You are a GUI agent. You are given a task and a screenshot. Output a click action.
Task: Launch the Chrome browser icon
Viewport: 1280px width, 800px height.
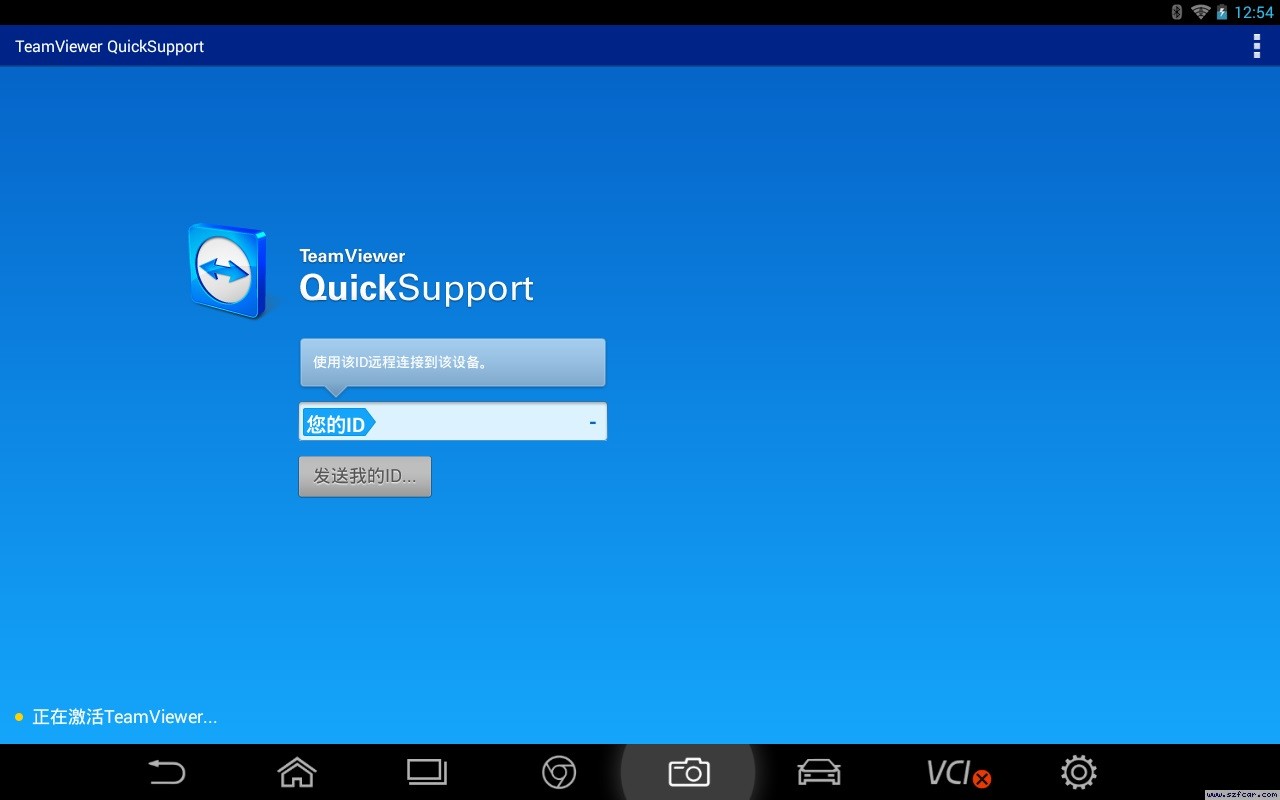coord(559,772)
